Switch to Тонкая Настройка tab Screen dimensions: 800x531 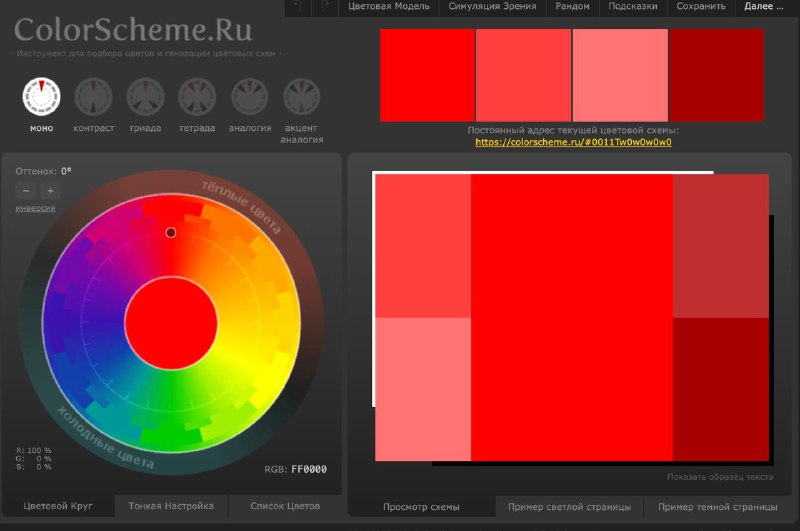pos(171,506)
